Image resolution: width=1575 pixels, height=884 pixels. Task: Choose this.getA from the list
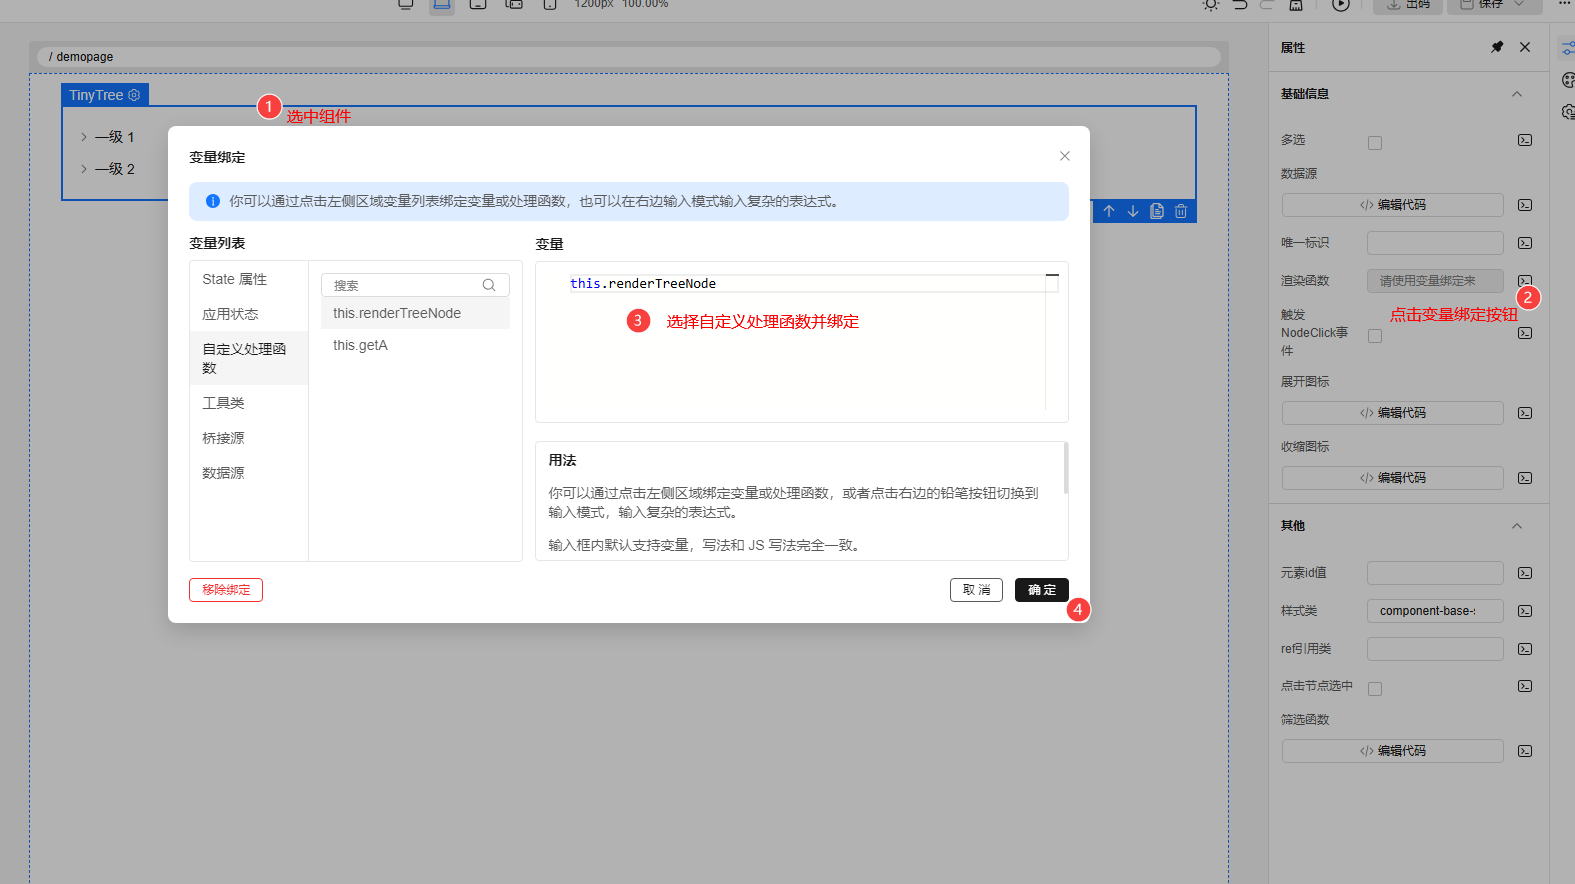pyautogui.click(x=415, y=345)
